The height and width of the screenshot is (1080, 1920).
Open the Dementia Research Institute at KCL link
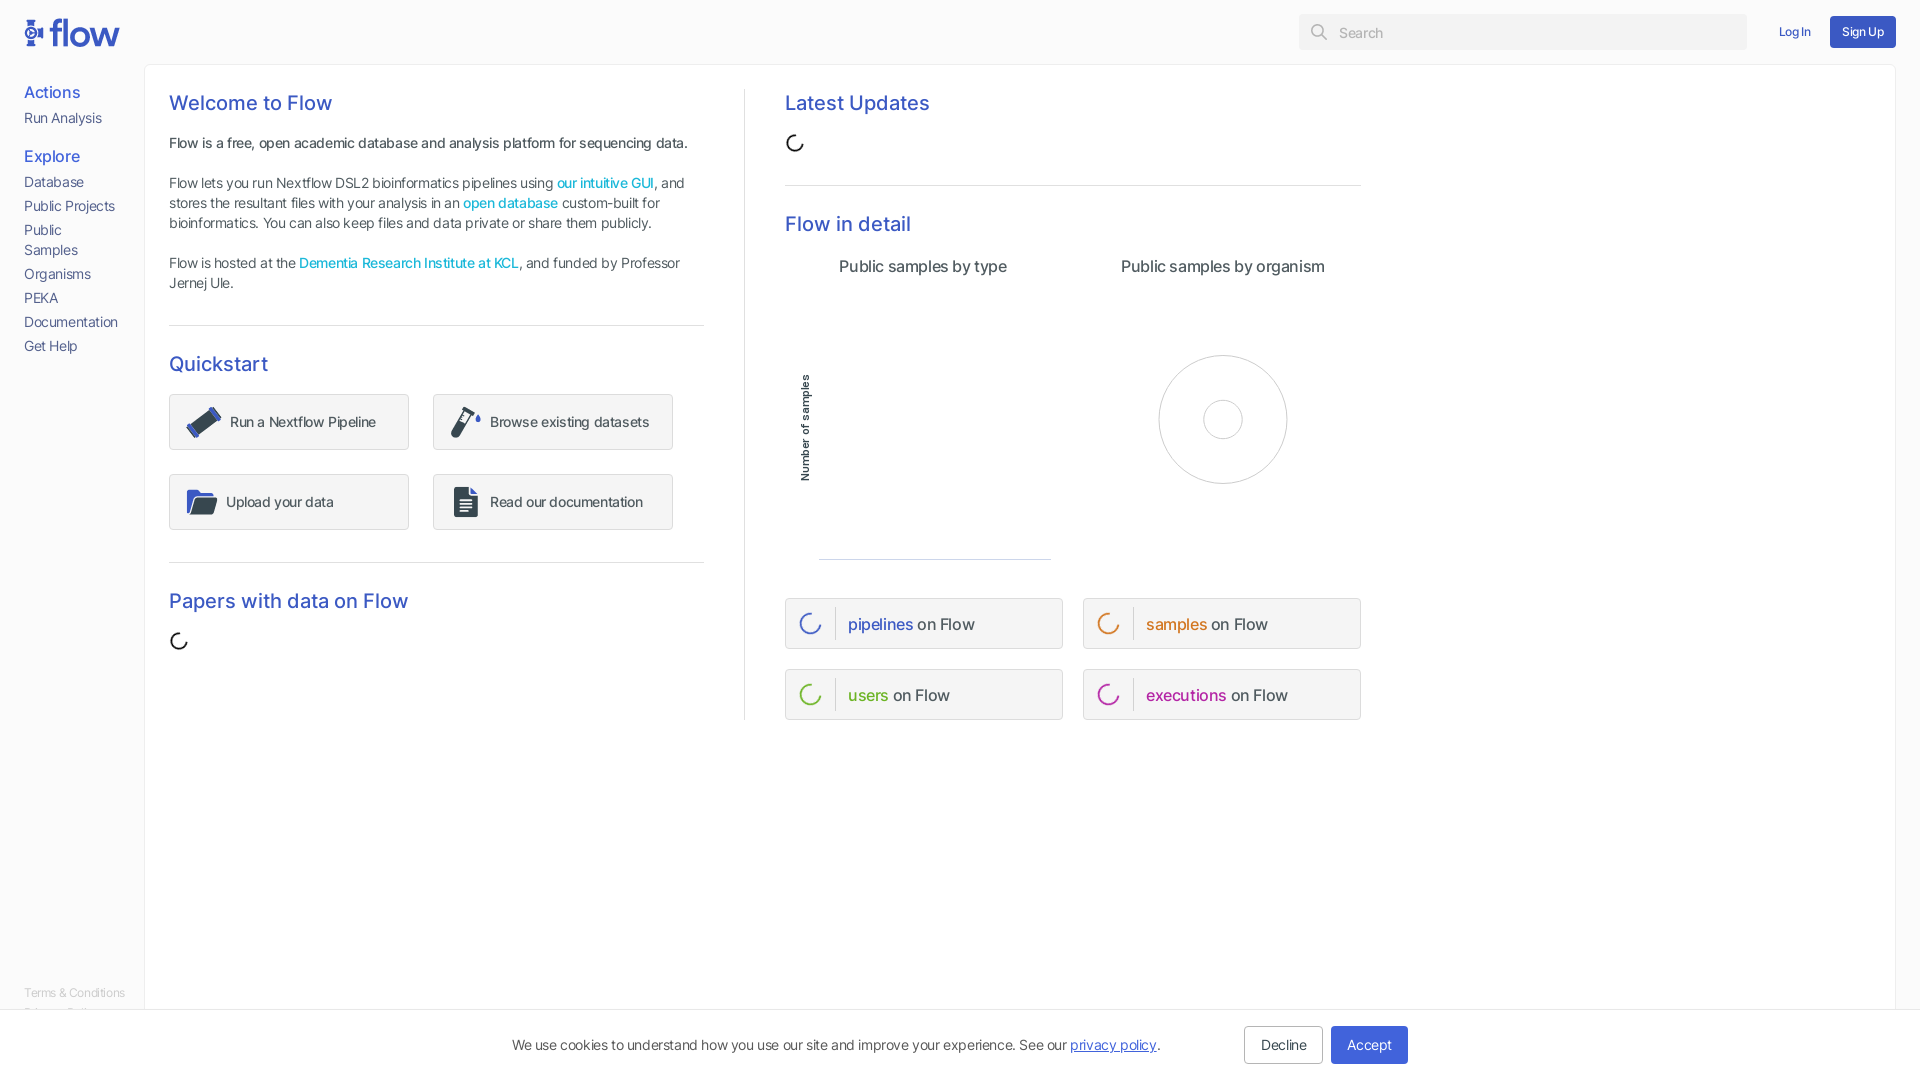pyautogui.click(x=408, y=263)
